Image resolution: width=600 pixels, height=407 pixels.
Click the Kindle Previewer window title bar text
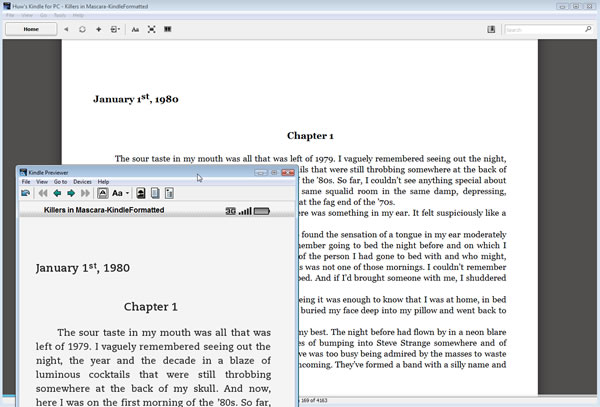click(48, 173)
